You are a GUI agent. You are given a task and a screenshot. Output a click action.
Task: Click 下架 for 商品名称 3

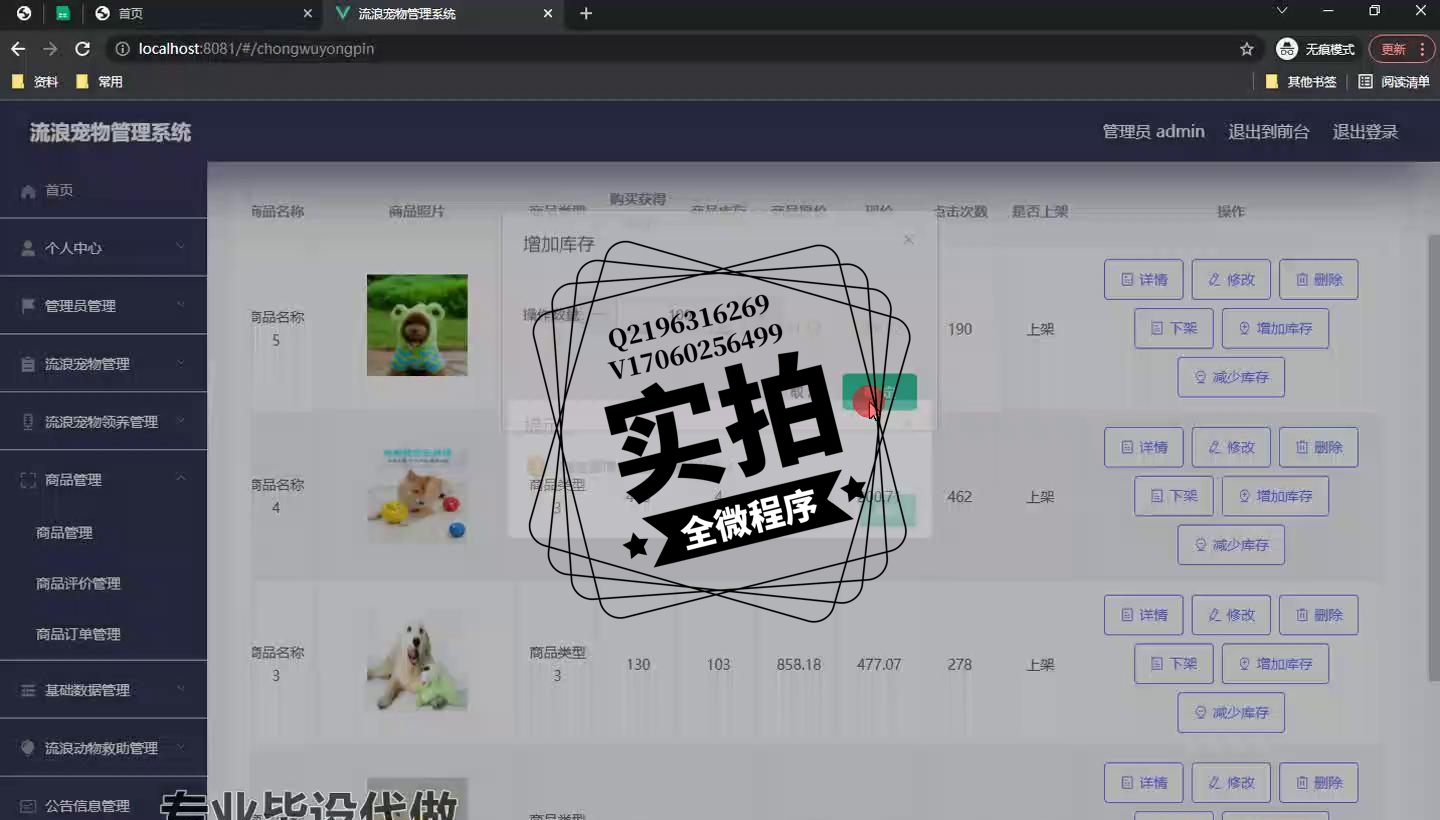tap(1174, 664)
